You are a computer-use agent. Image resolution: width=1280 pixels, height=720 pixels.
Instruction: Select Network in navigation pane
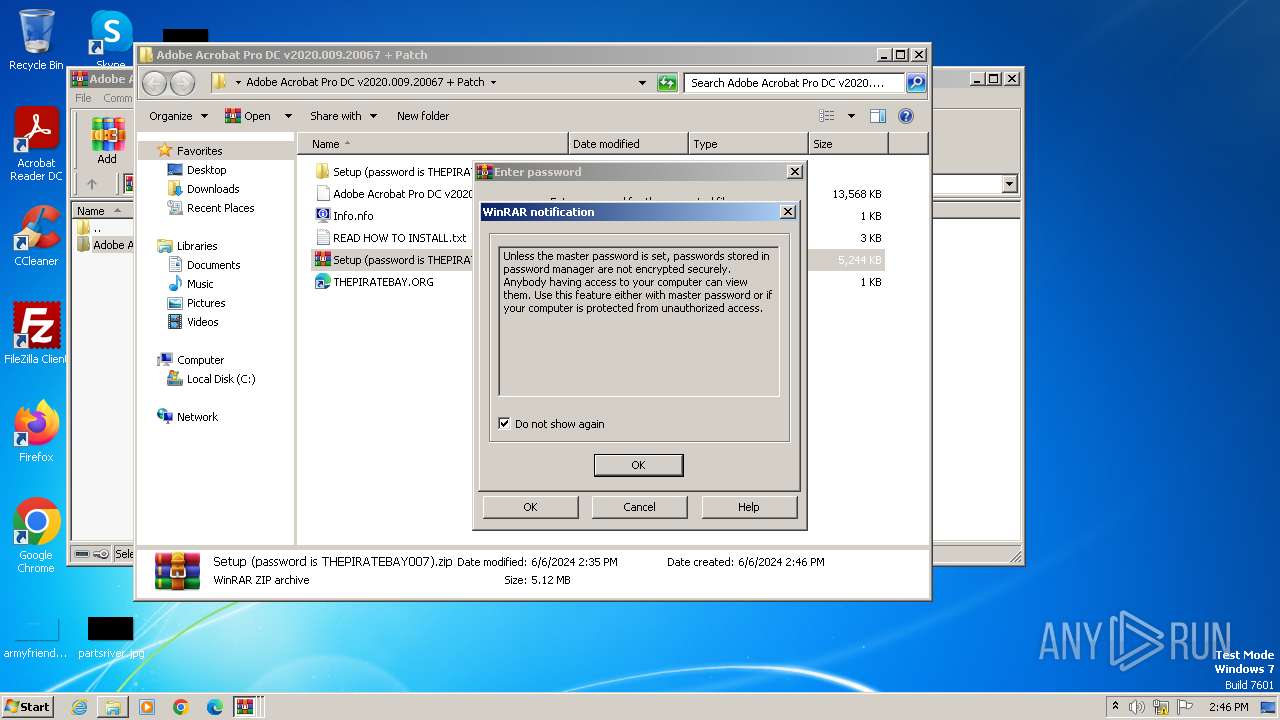coord(197,417)
